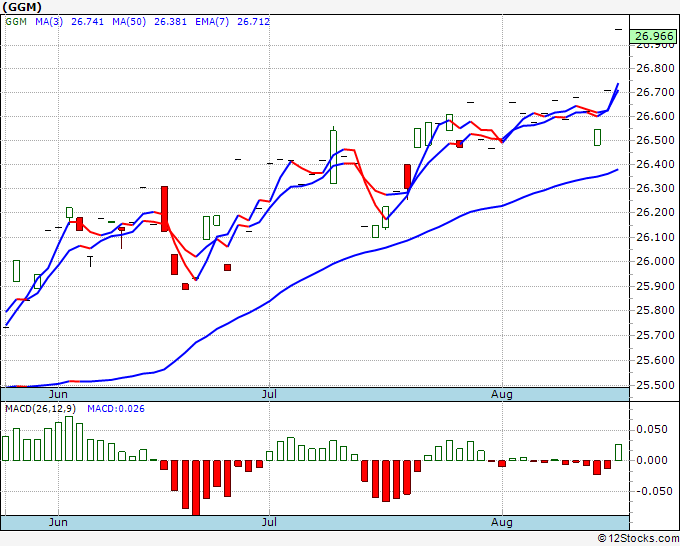Click the 26.500 price axis label
The image size is (680, 546).
tap(655, 140)
